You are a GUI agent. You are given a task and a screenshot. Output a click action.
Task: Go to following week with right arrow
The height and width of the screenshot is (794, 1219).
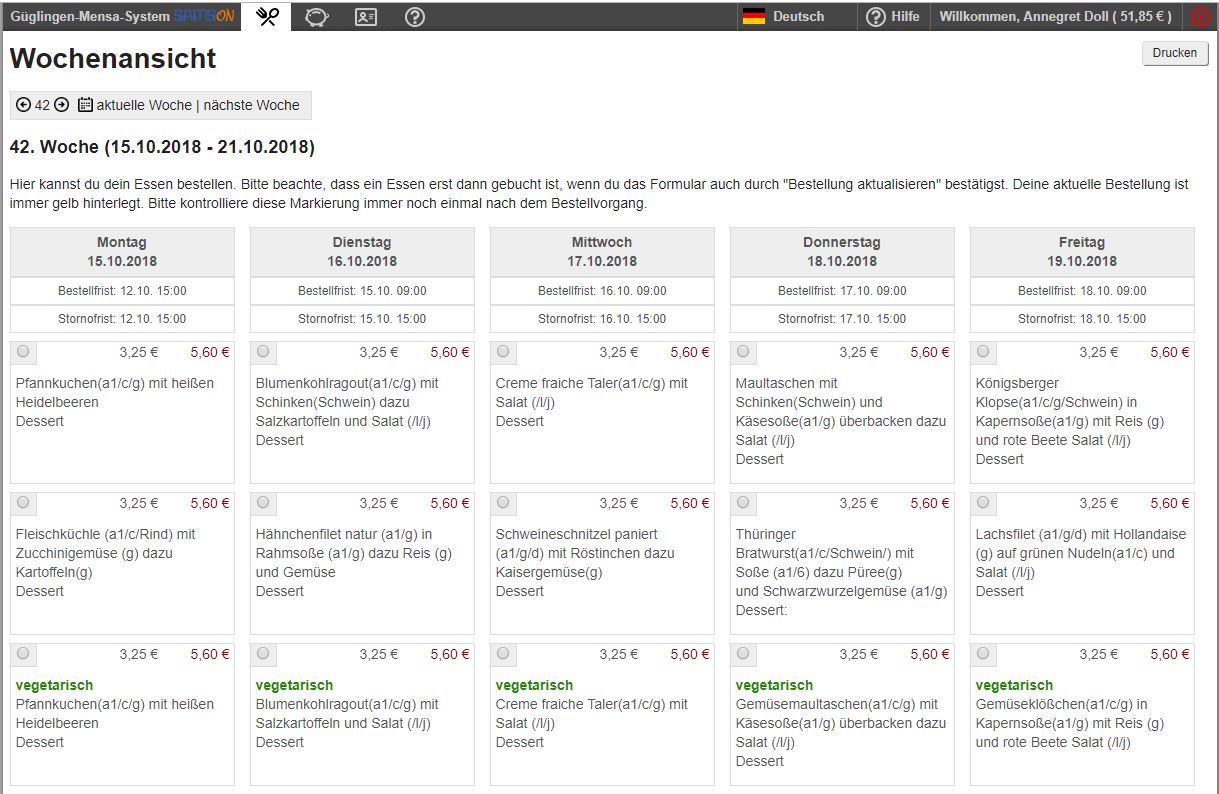point(61,105)
